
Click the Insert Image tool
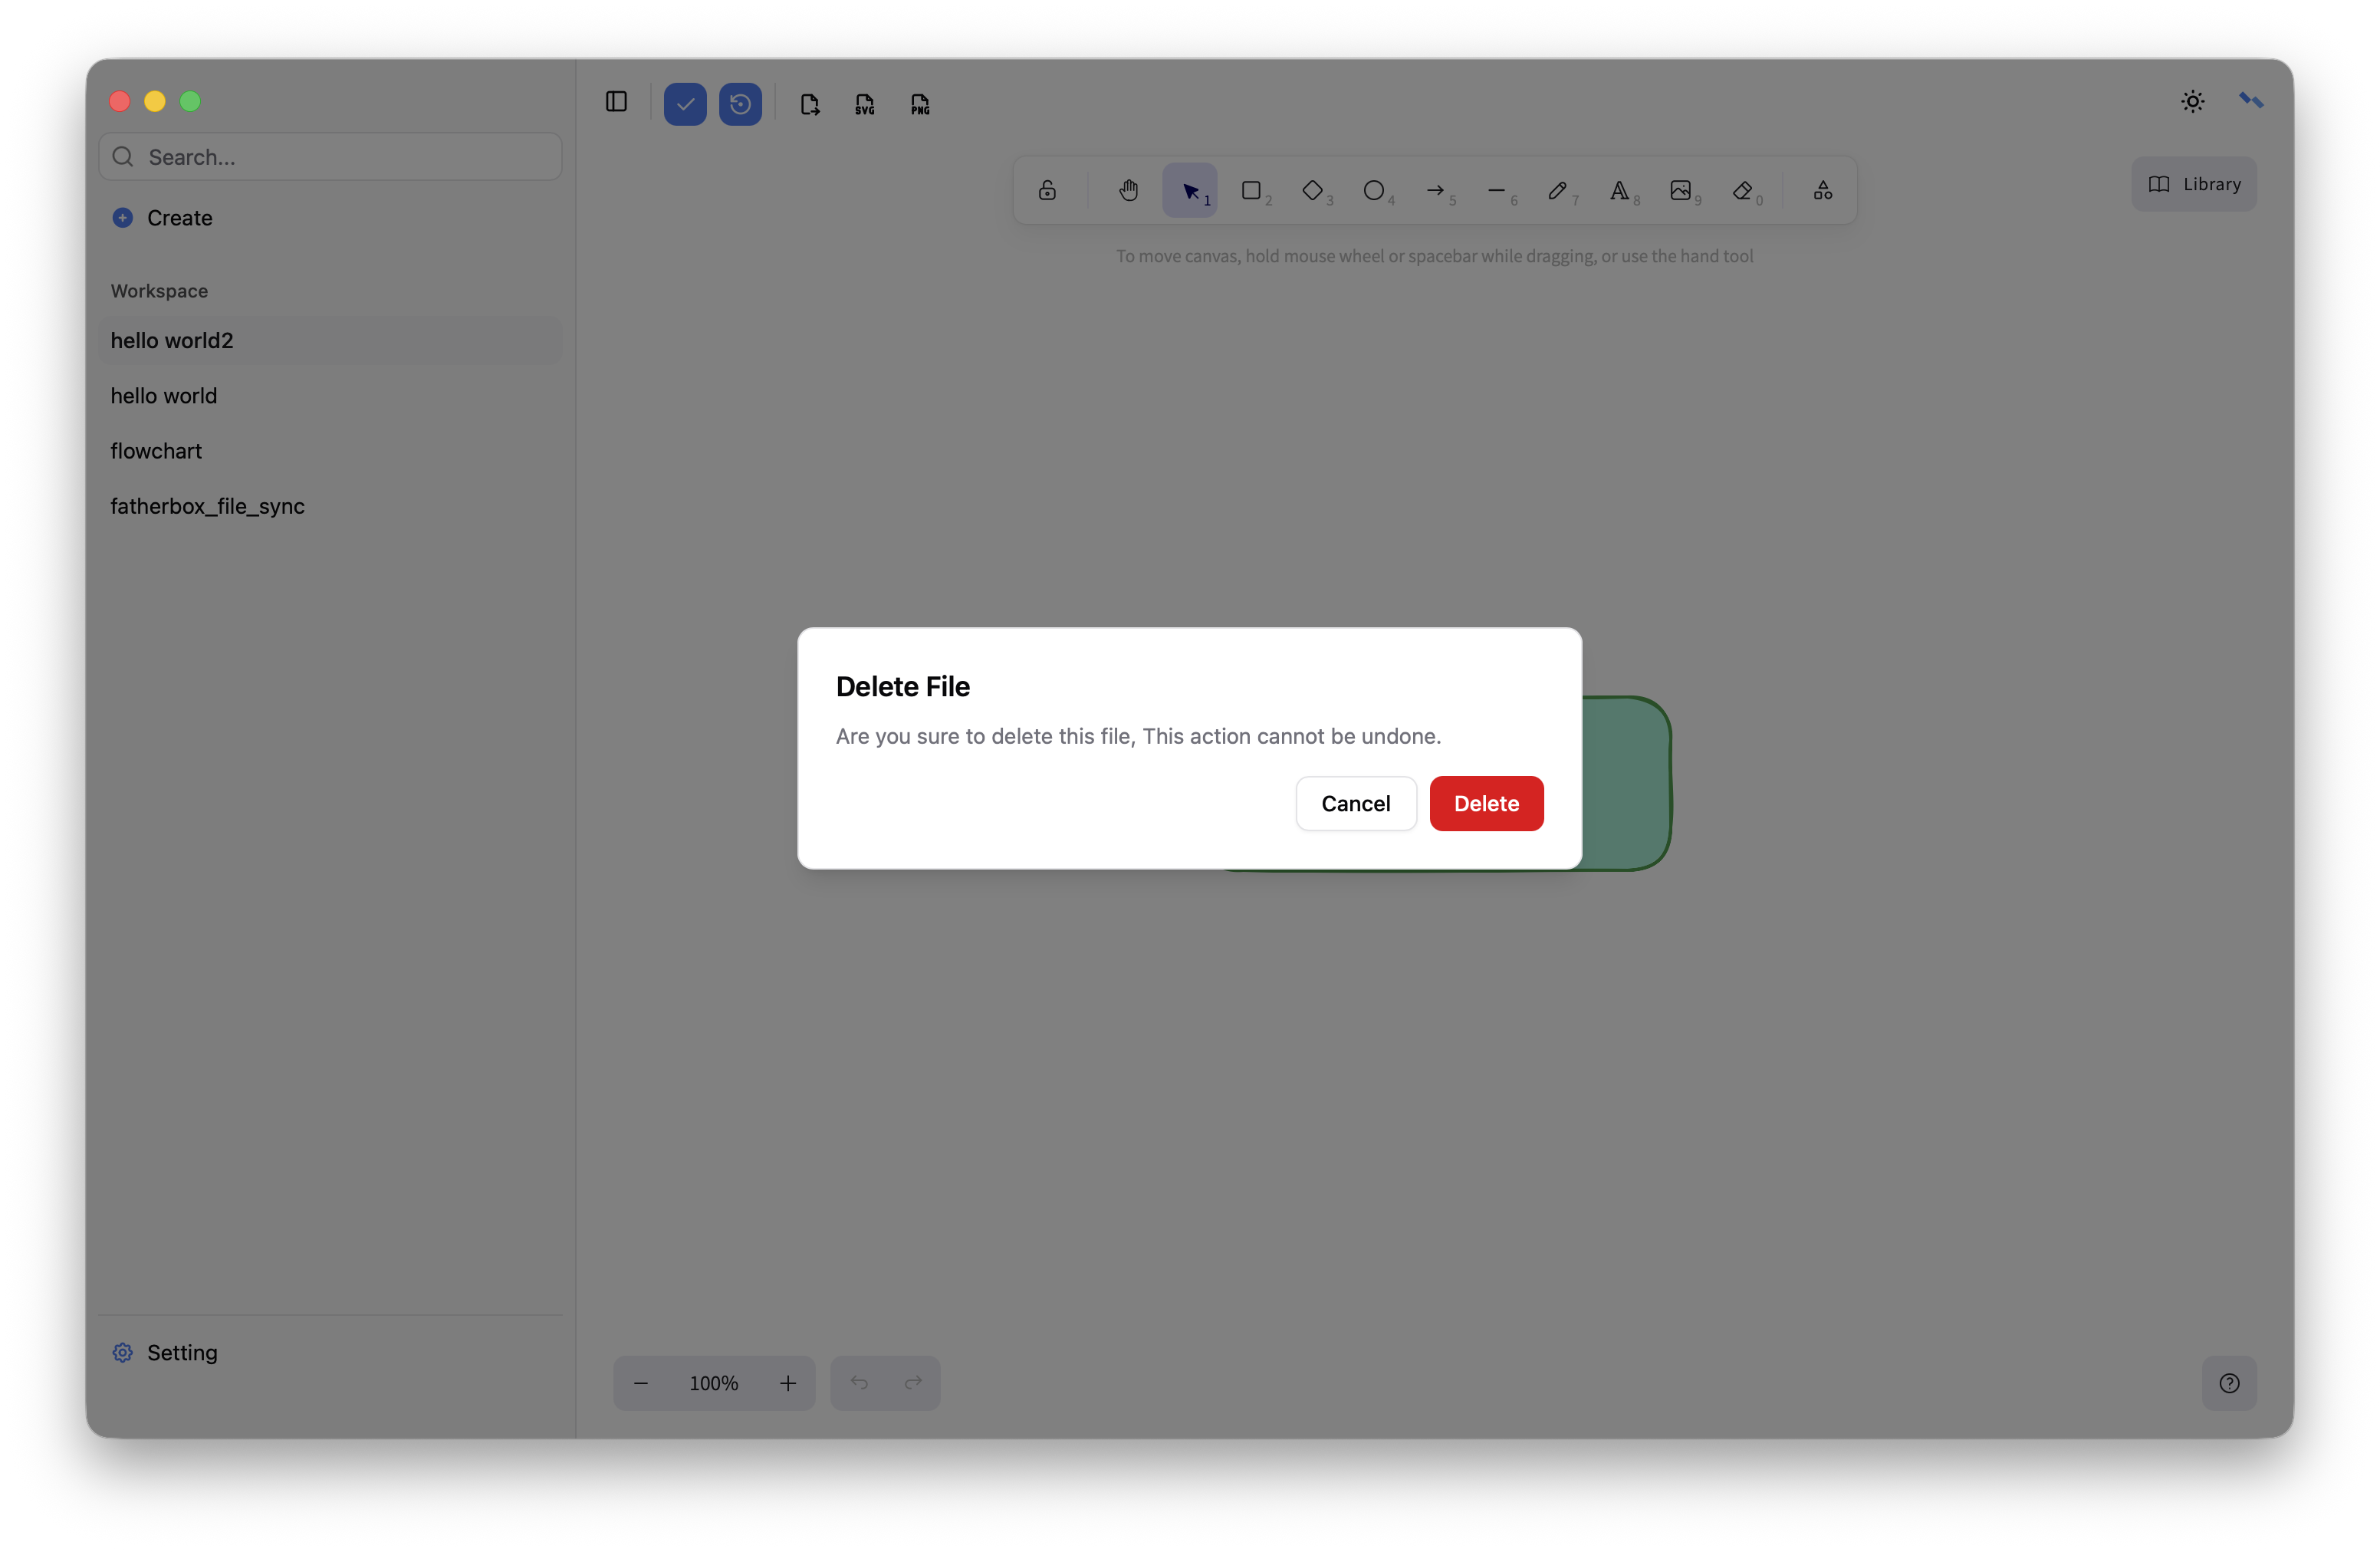coord(1680,190)
